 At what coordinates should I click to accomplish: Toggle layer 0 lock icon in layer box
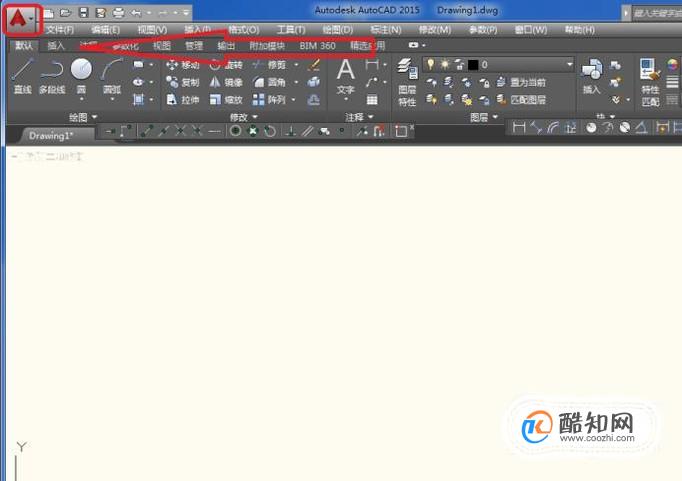click(459, 65)
